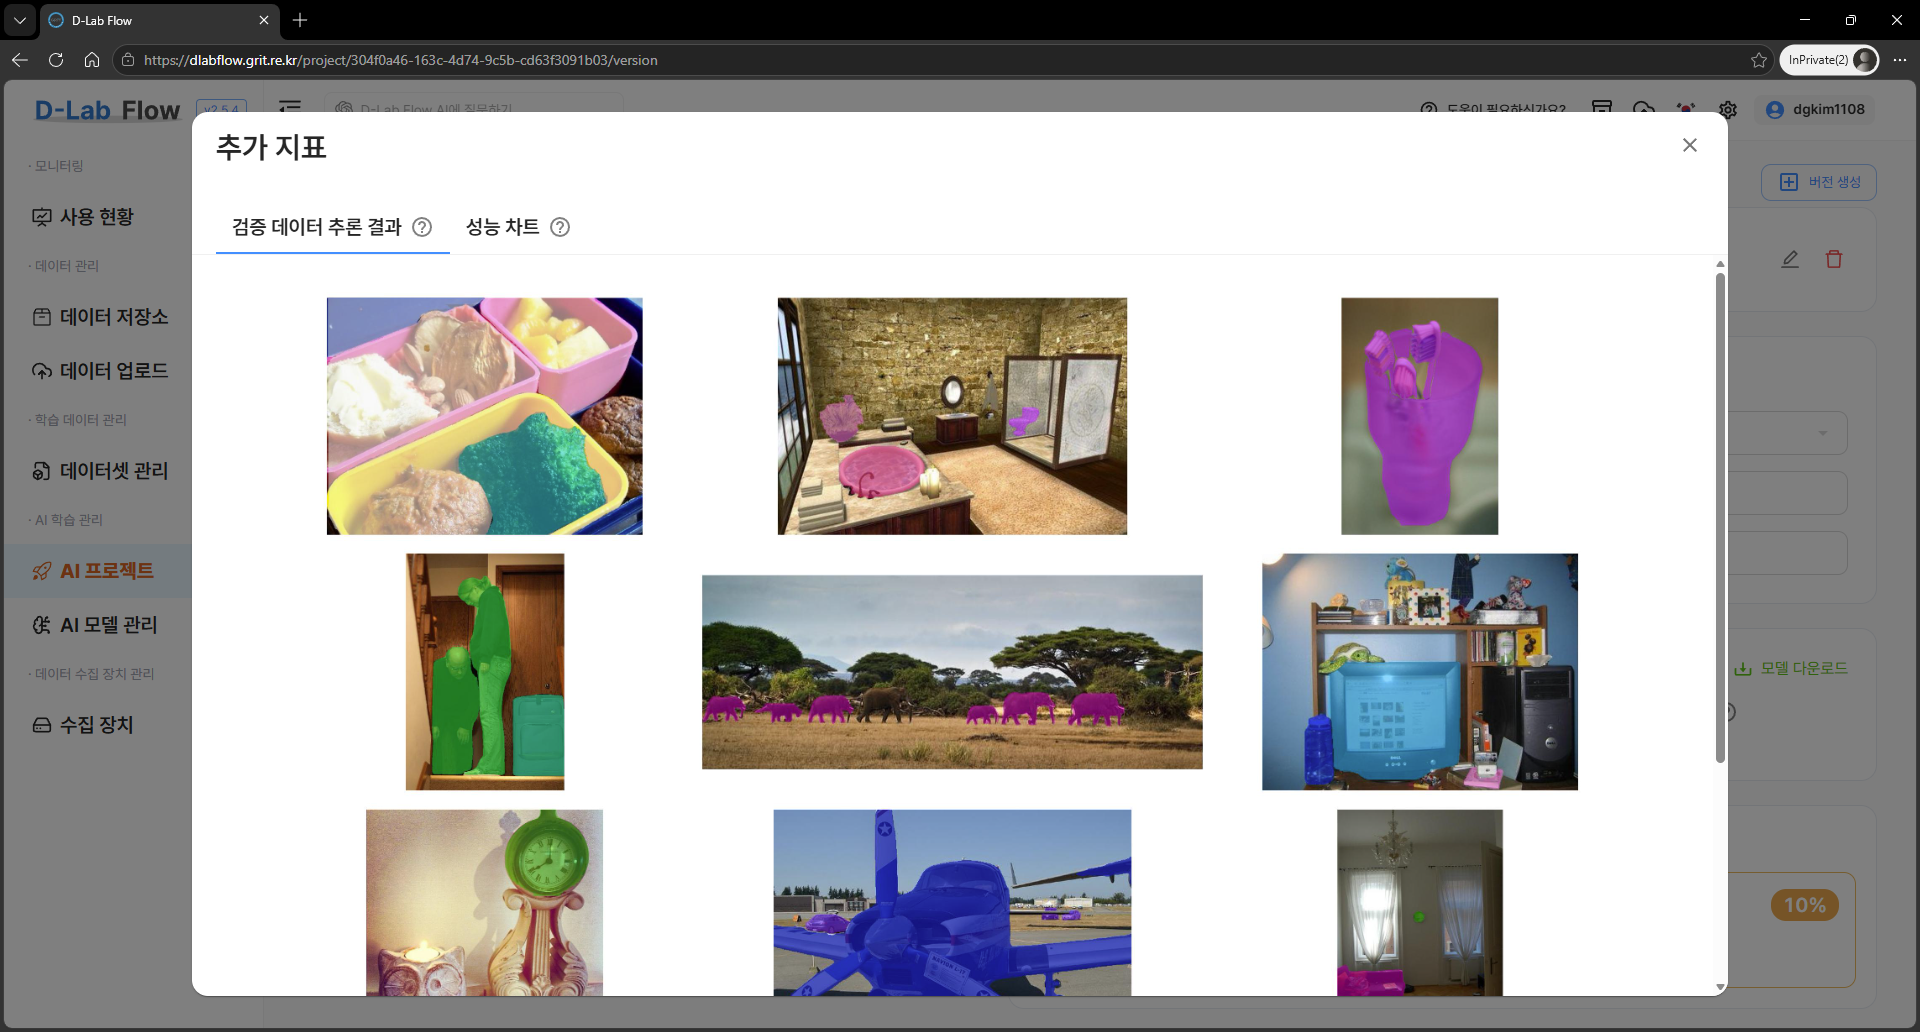1920x1032 pixels.
Task: Click the dialog scrollbar up arrow
Action: click(x=1720, y=264)
